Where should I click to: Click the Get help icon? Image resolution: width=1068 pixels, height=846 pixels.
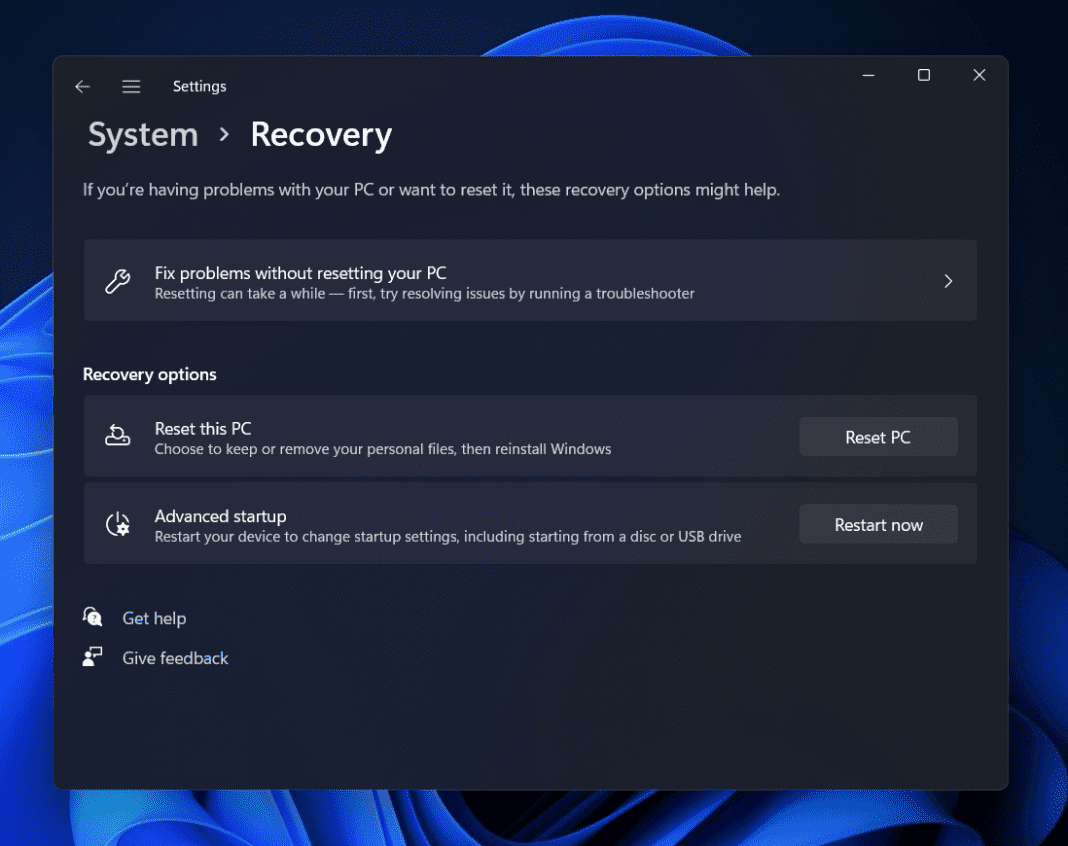pyautogui.click(x=92, y=617)
